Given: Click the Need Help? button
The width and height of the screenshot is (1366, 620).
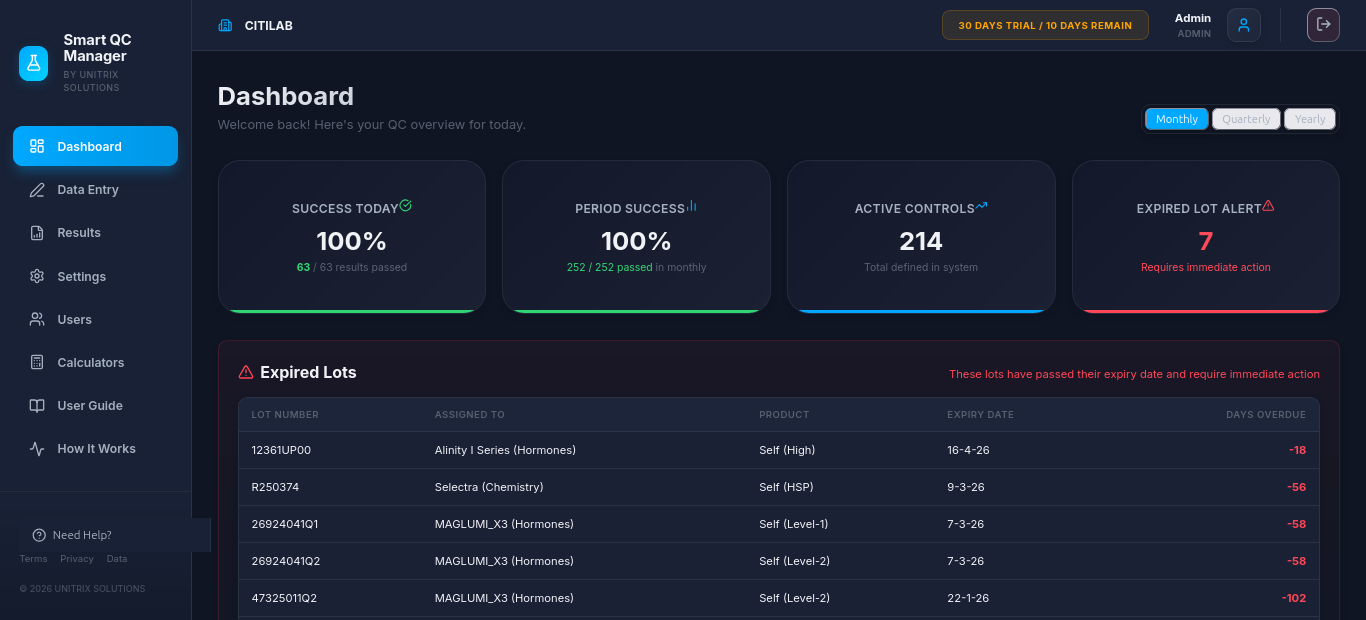Looking at the screenshot, I should pos(115,535).
